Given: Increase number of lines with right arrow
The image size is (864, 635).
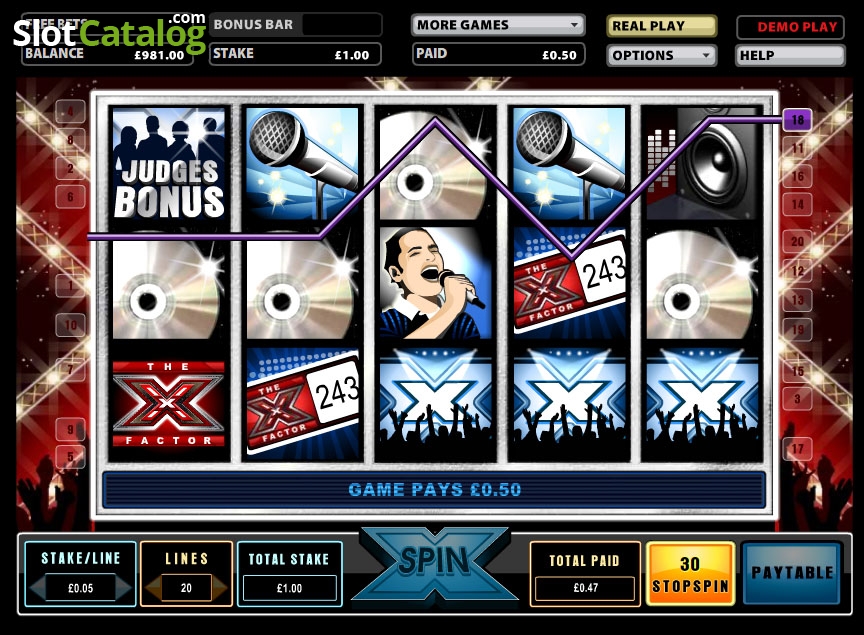Looking at the screenshot, I should coord(219,588).
